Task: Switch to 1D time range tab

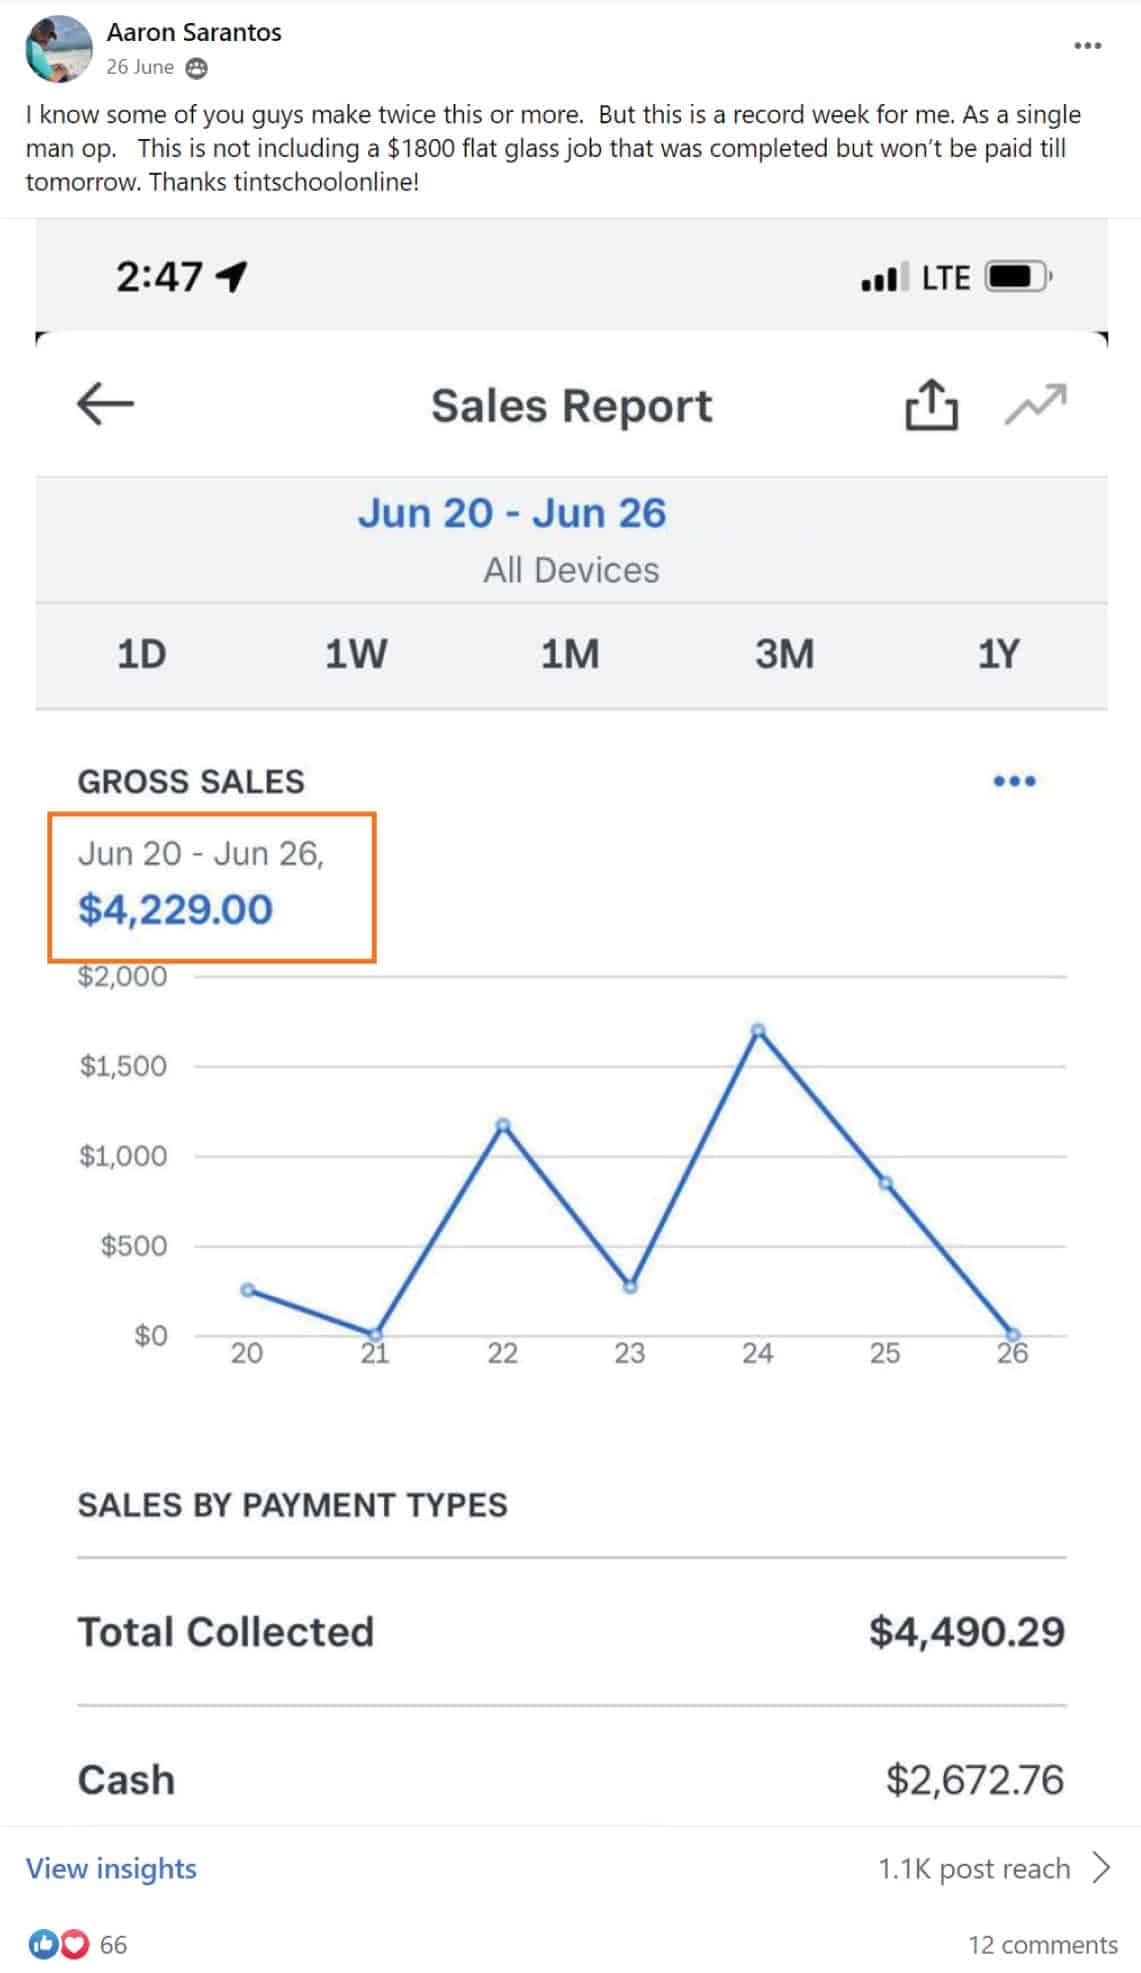Action: pos(142,655)
